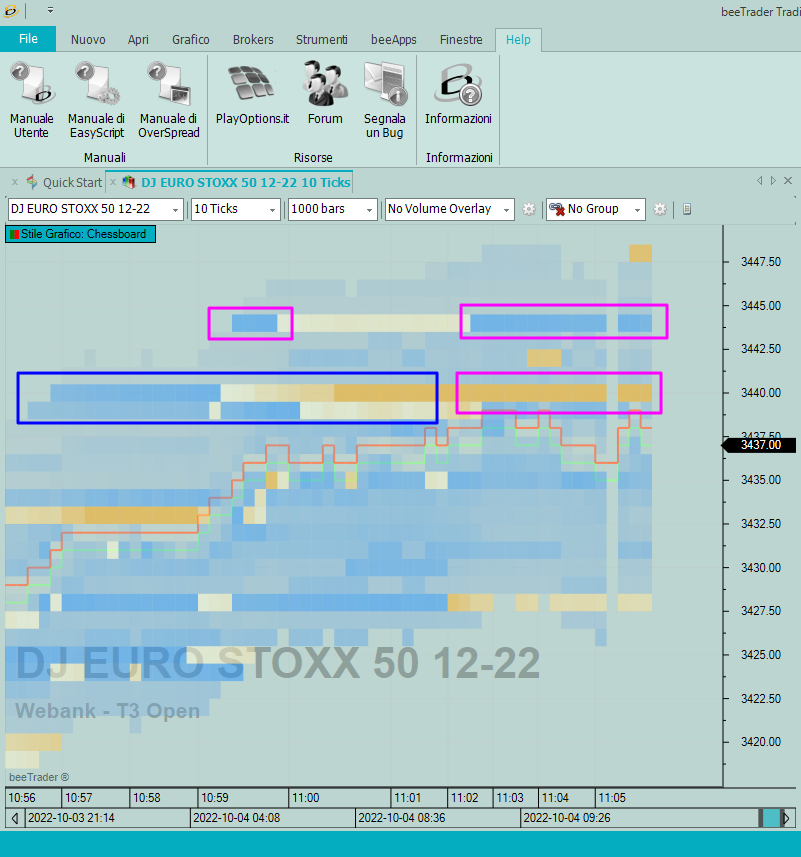The height and width of the screenshot is (857, 801).
Task: Open the Brokers ribbon tab
Action: tap(253, 39)
